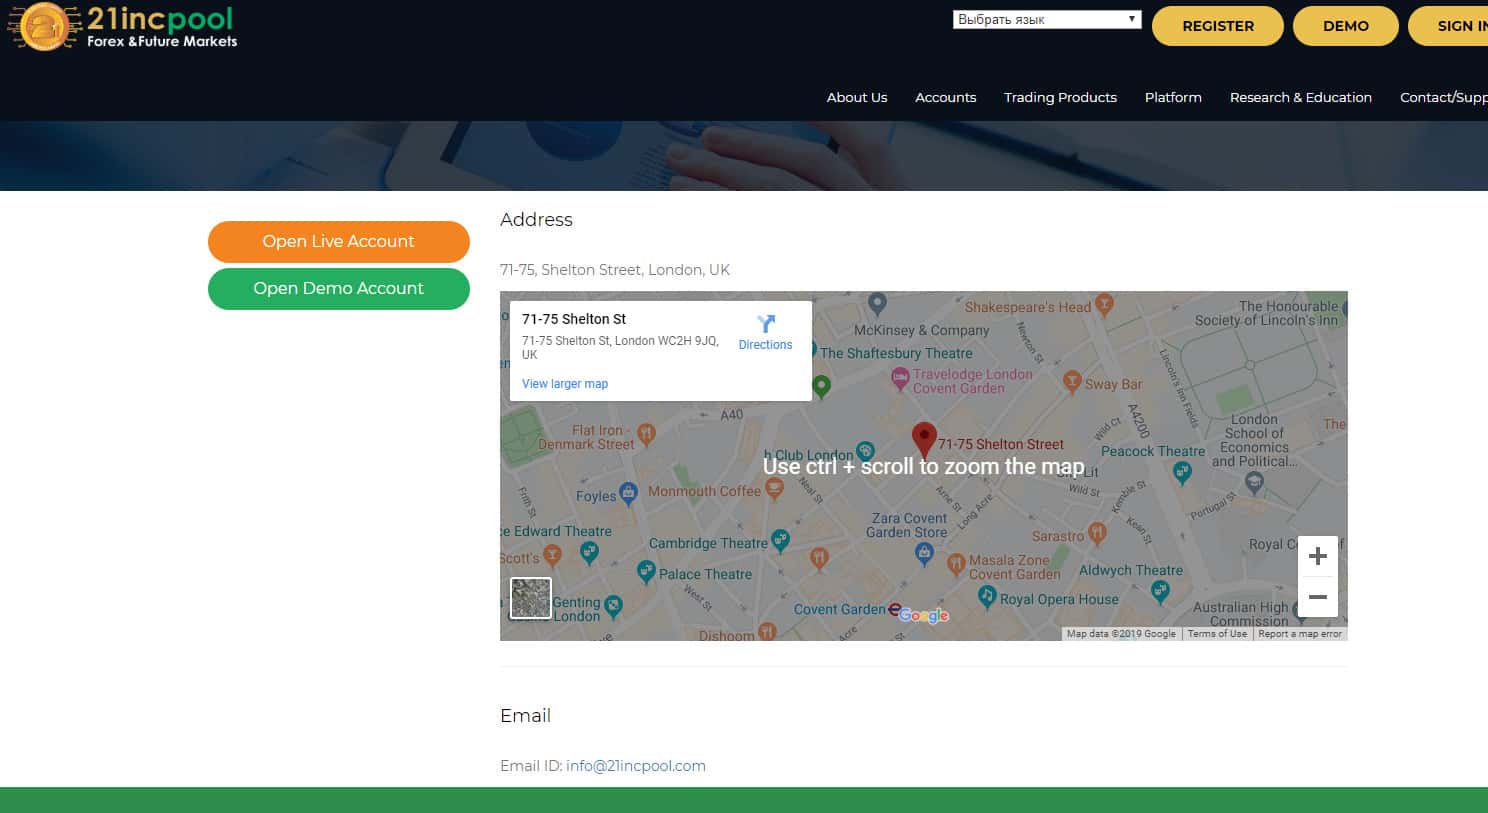Image resolution: width=1488 pixels, height=813 pixels.
Task: Select the Monmouth Coffee pin
Action: click(x=774, y=488)
